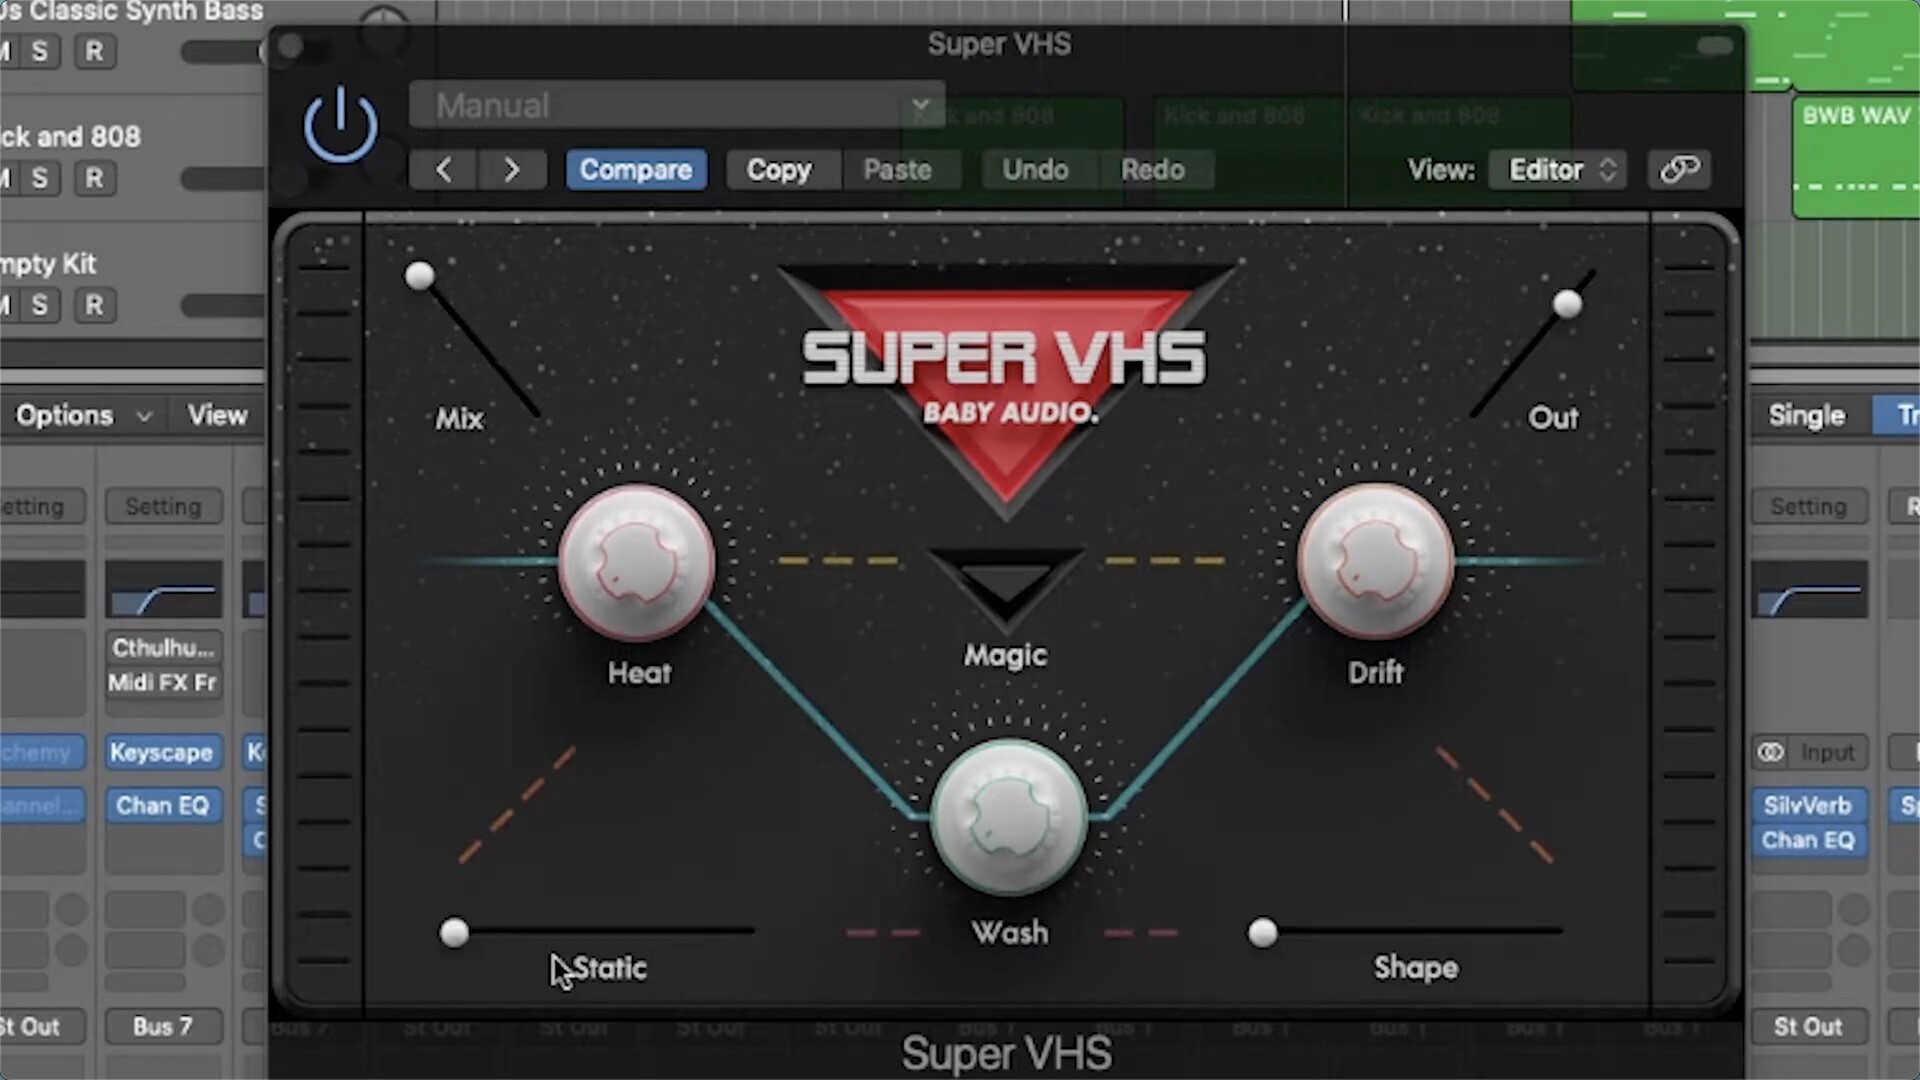
Task: Select the Single mixer tab
Action: coord(1806,415)
